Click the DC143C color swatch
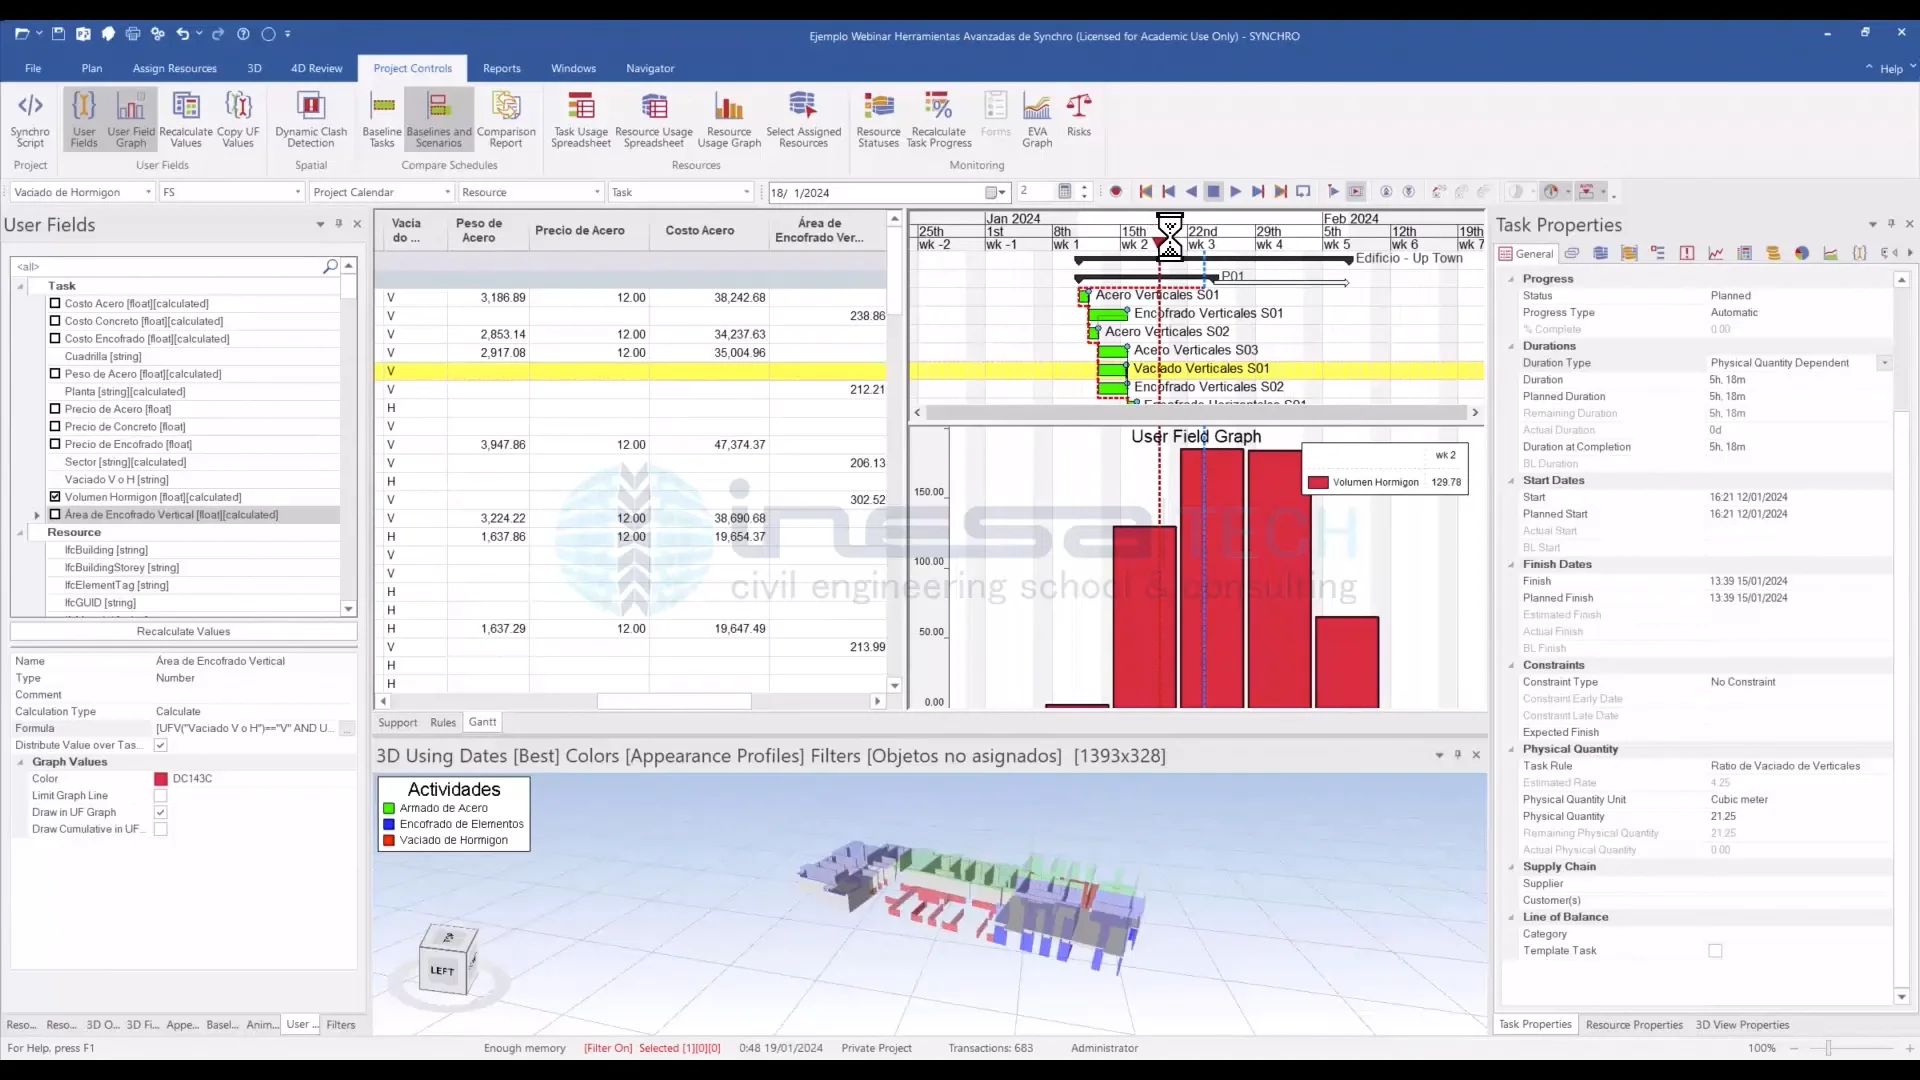This screenshot has height=1080, width=1920. [x=161, y=779]
